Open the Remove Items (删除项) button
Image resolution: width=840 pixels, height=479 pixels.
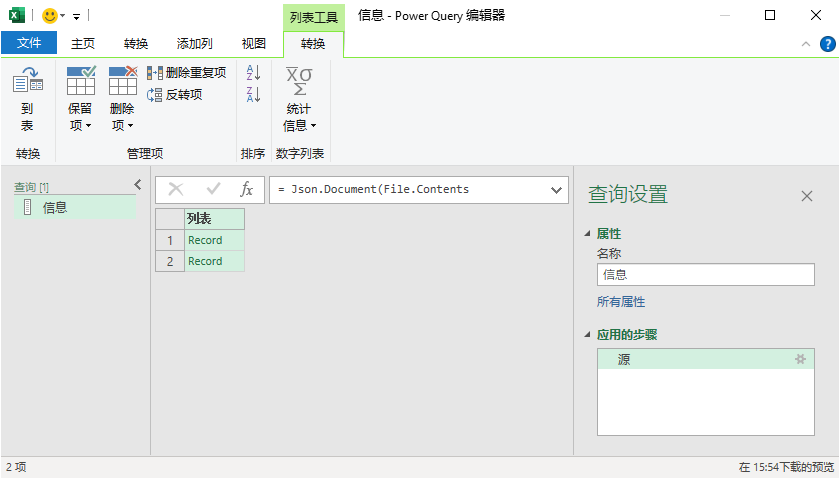pos(123,99)
